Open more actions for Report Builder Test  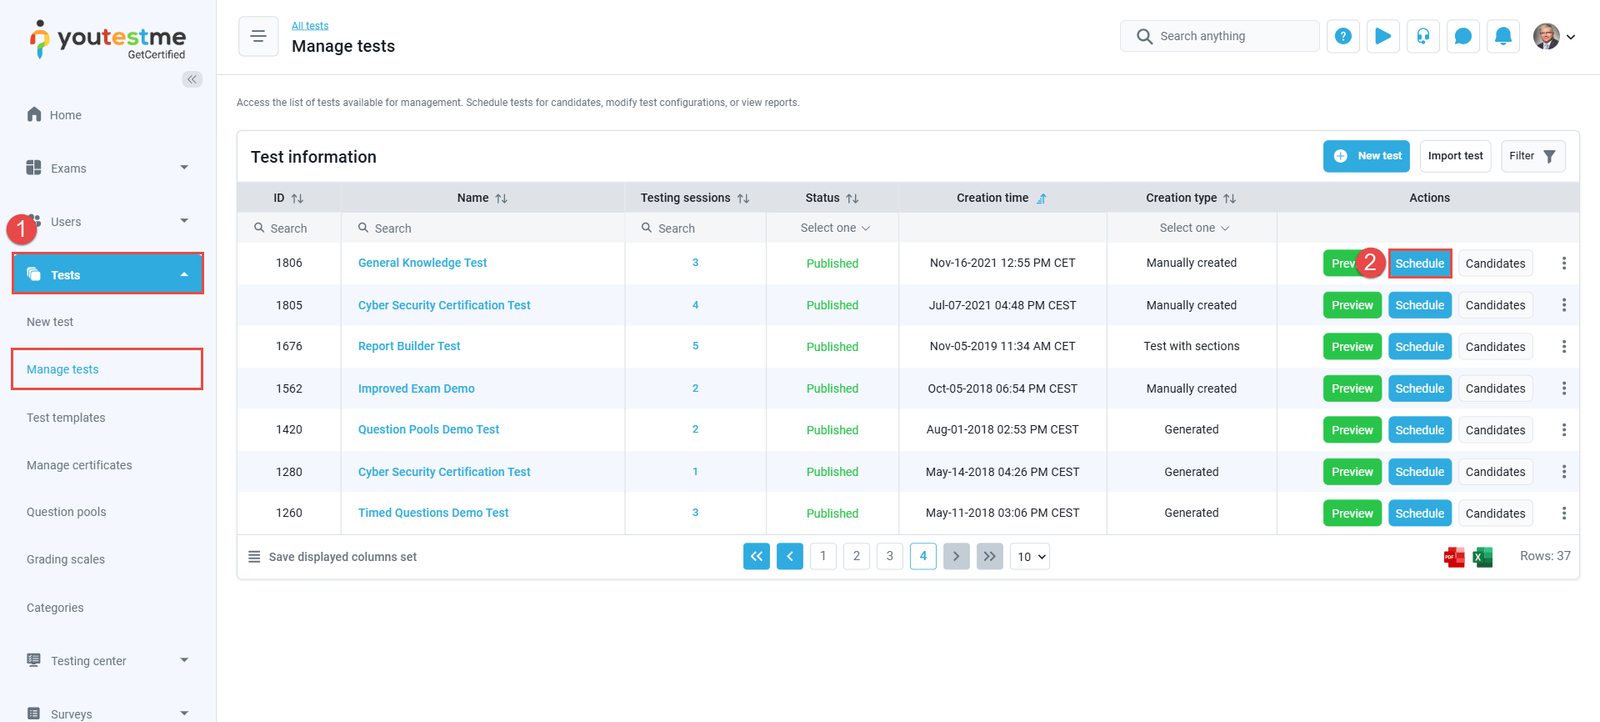tap(1564, 347)
